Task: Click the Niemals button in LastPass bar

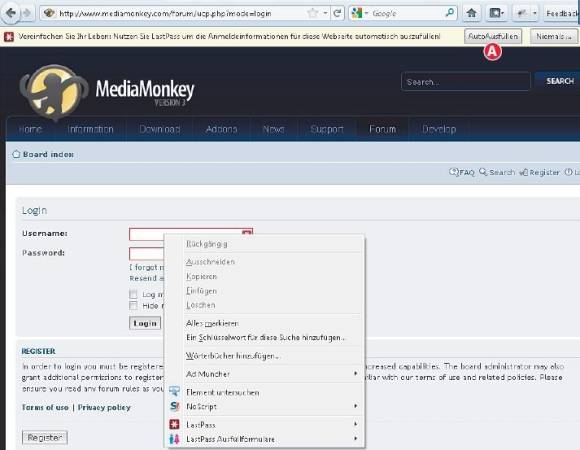Action: tap(554, 36)
